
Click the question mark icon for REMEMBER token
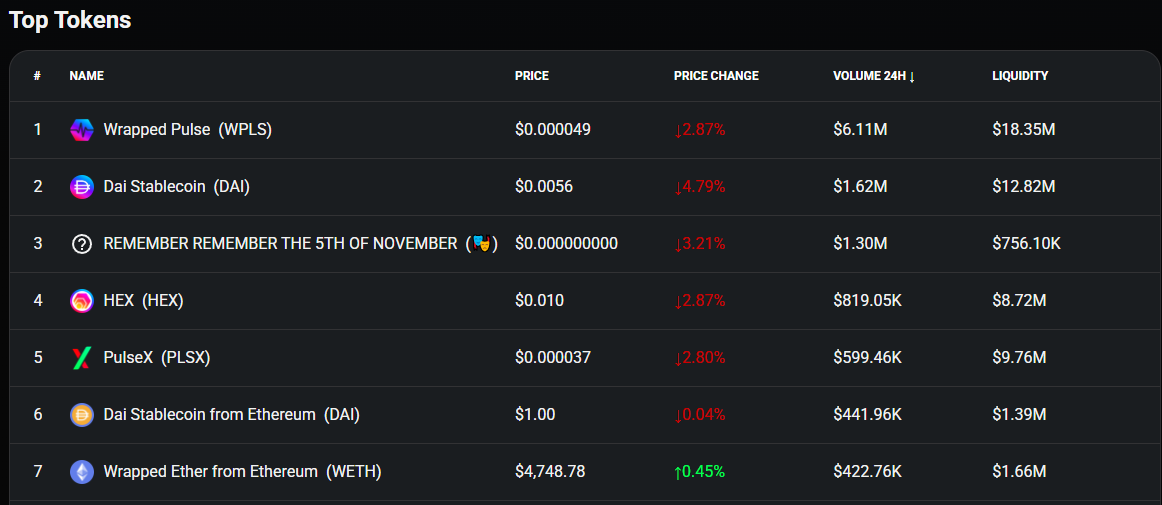click(x=82, y=244)
